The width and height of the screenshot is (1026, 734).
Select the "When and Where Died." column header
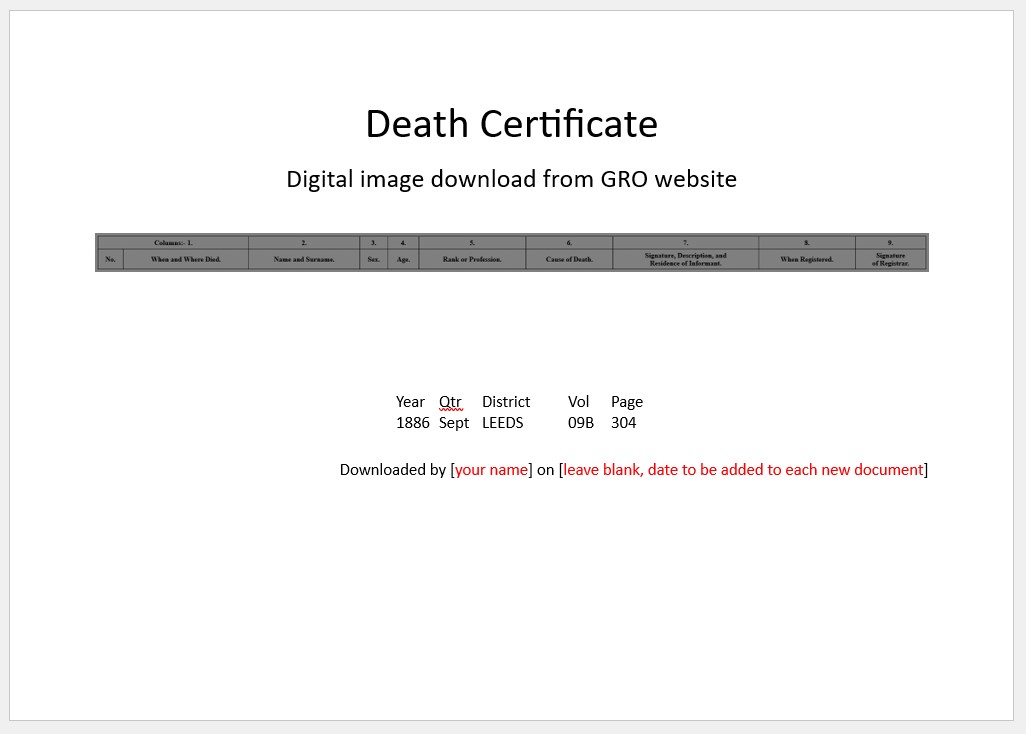[185, 260]
